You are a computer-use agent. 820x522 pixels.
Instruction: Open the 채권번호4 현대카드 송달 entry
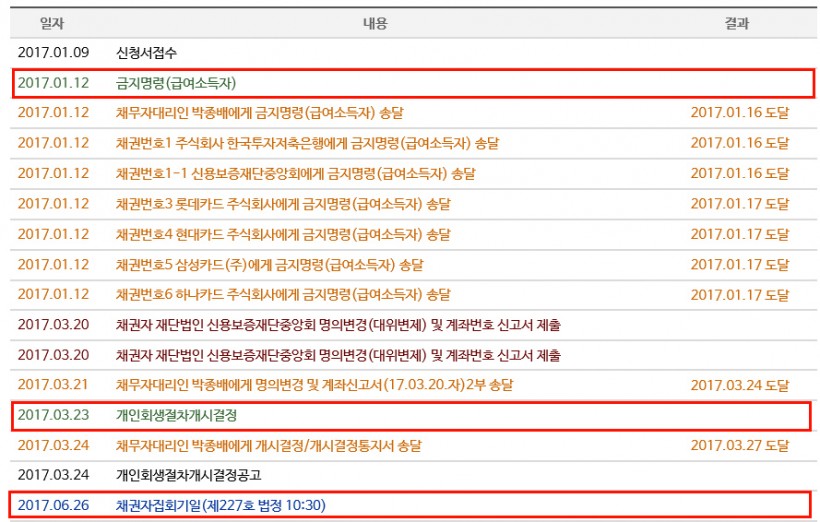(x=283, y=234)
